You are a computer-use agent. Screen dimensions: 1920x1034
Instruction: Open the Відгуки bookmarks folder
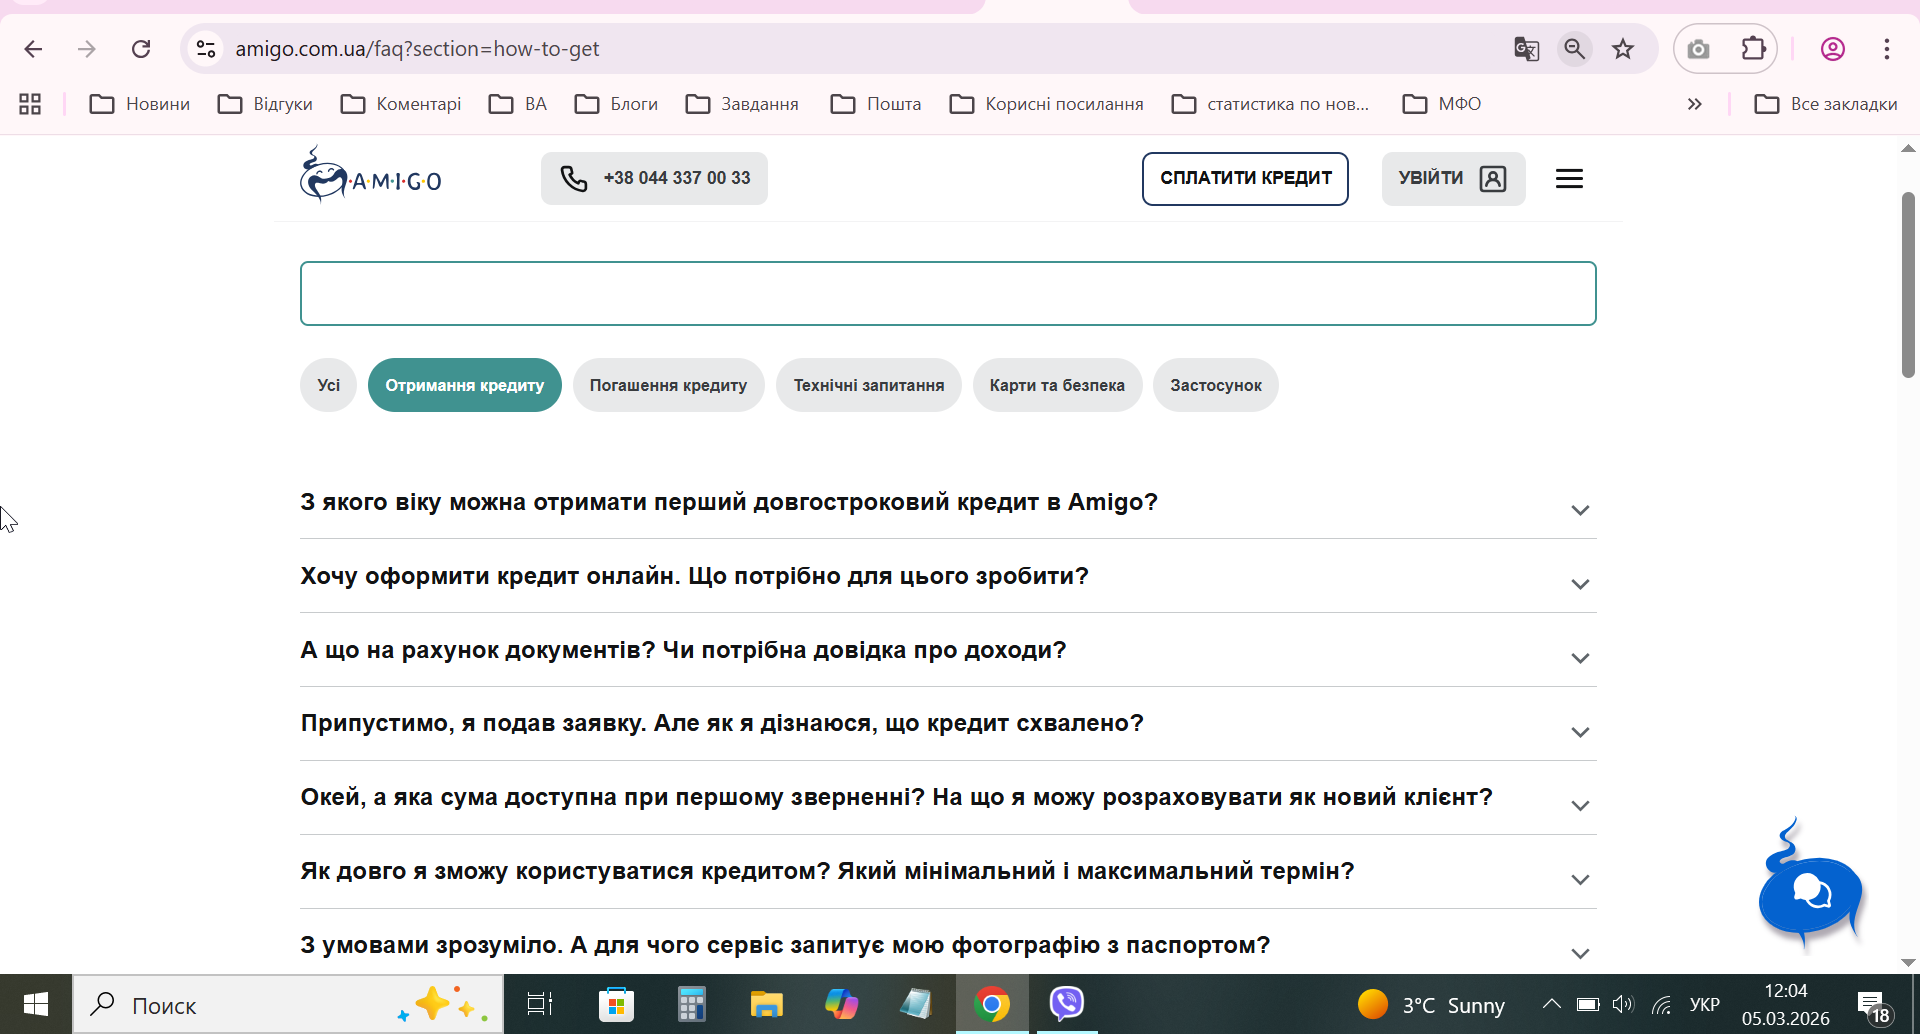(265, 104)
